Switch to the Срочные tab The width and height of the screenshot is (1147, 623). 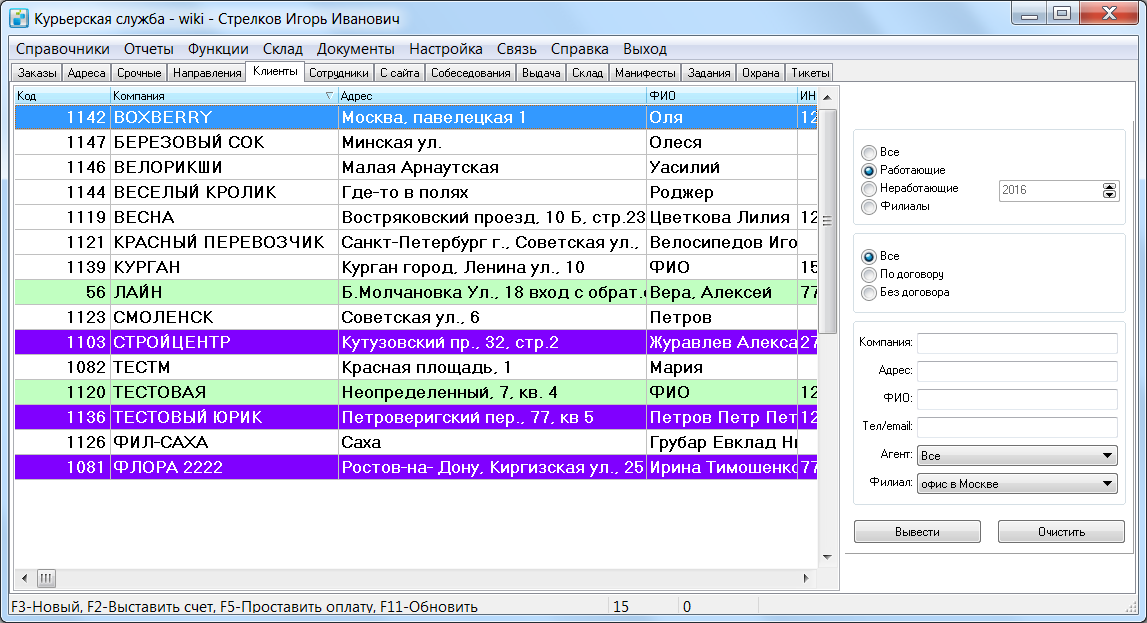click(139, 73)
